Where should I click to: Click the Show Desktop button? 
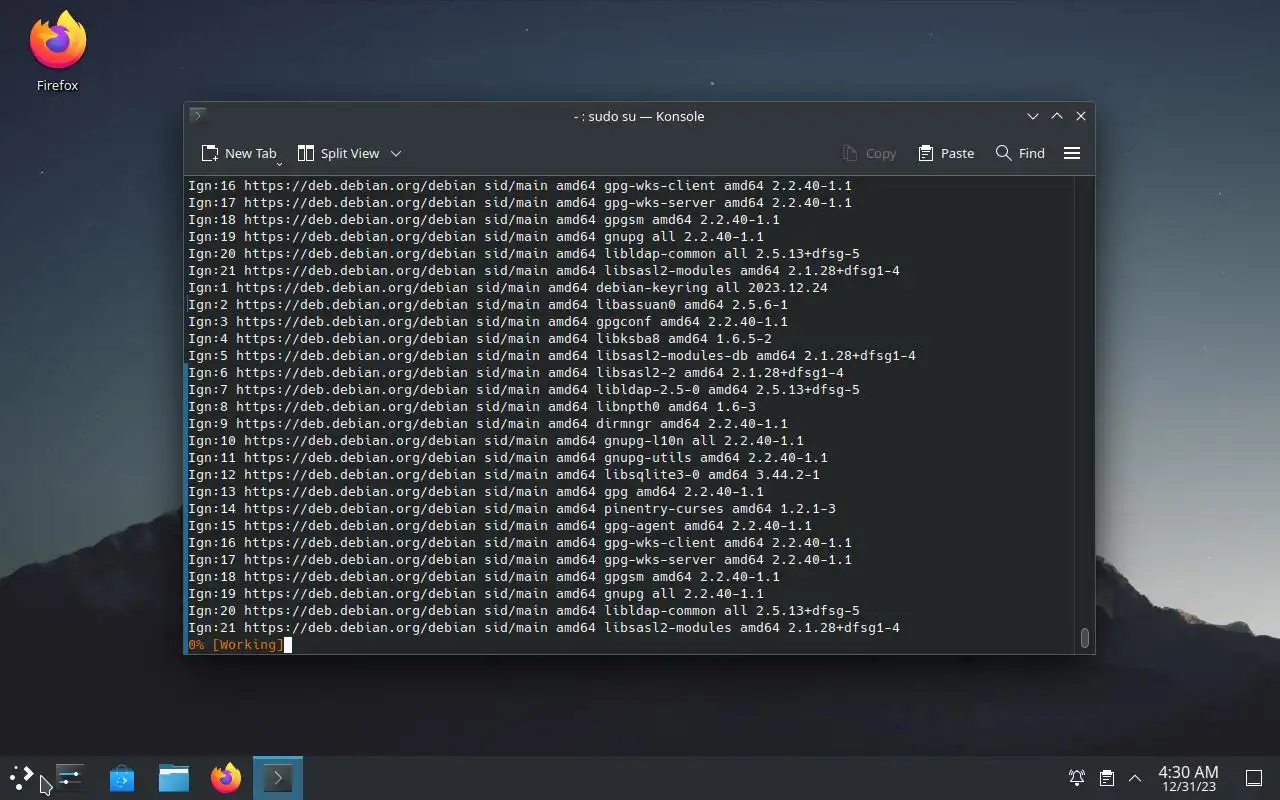pos(1254,778)
